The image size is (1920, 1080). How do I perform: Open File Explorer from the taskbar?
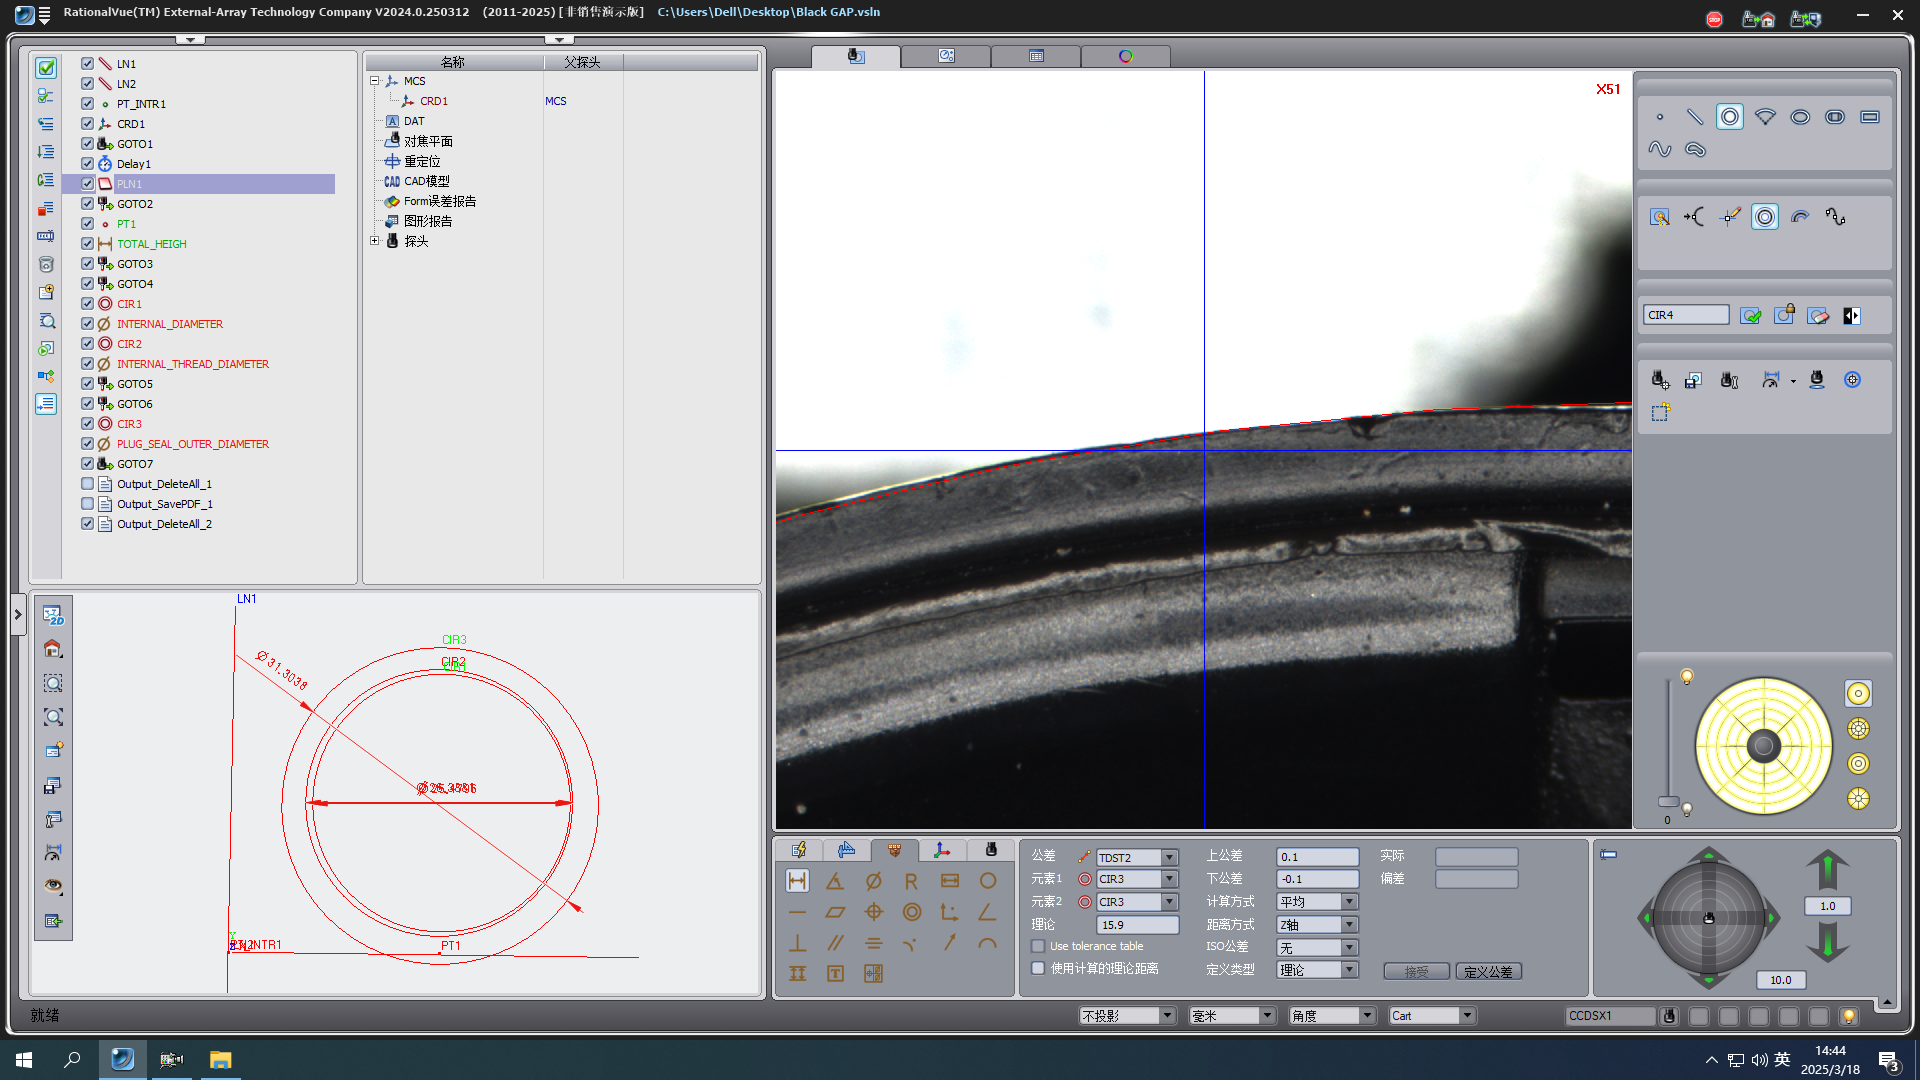220,1059
